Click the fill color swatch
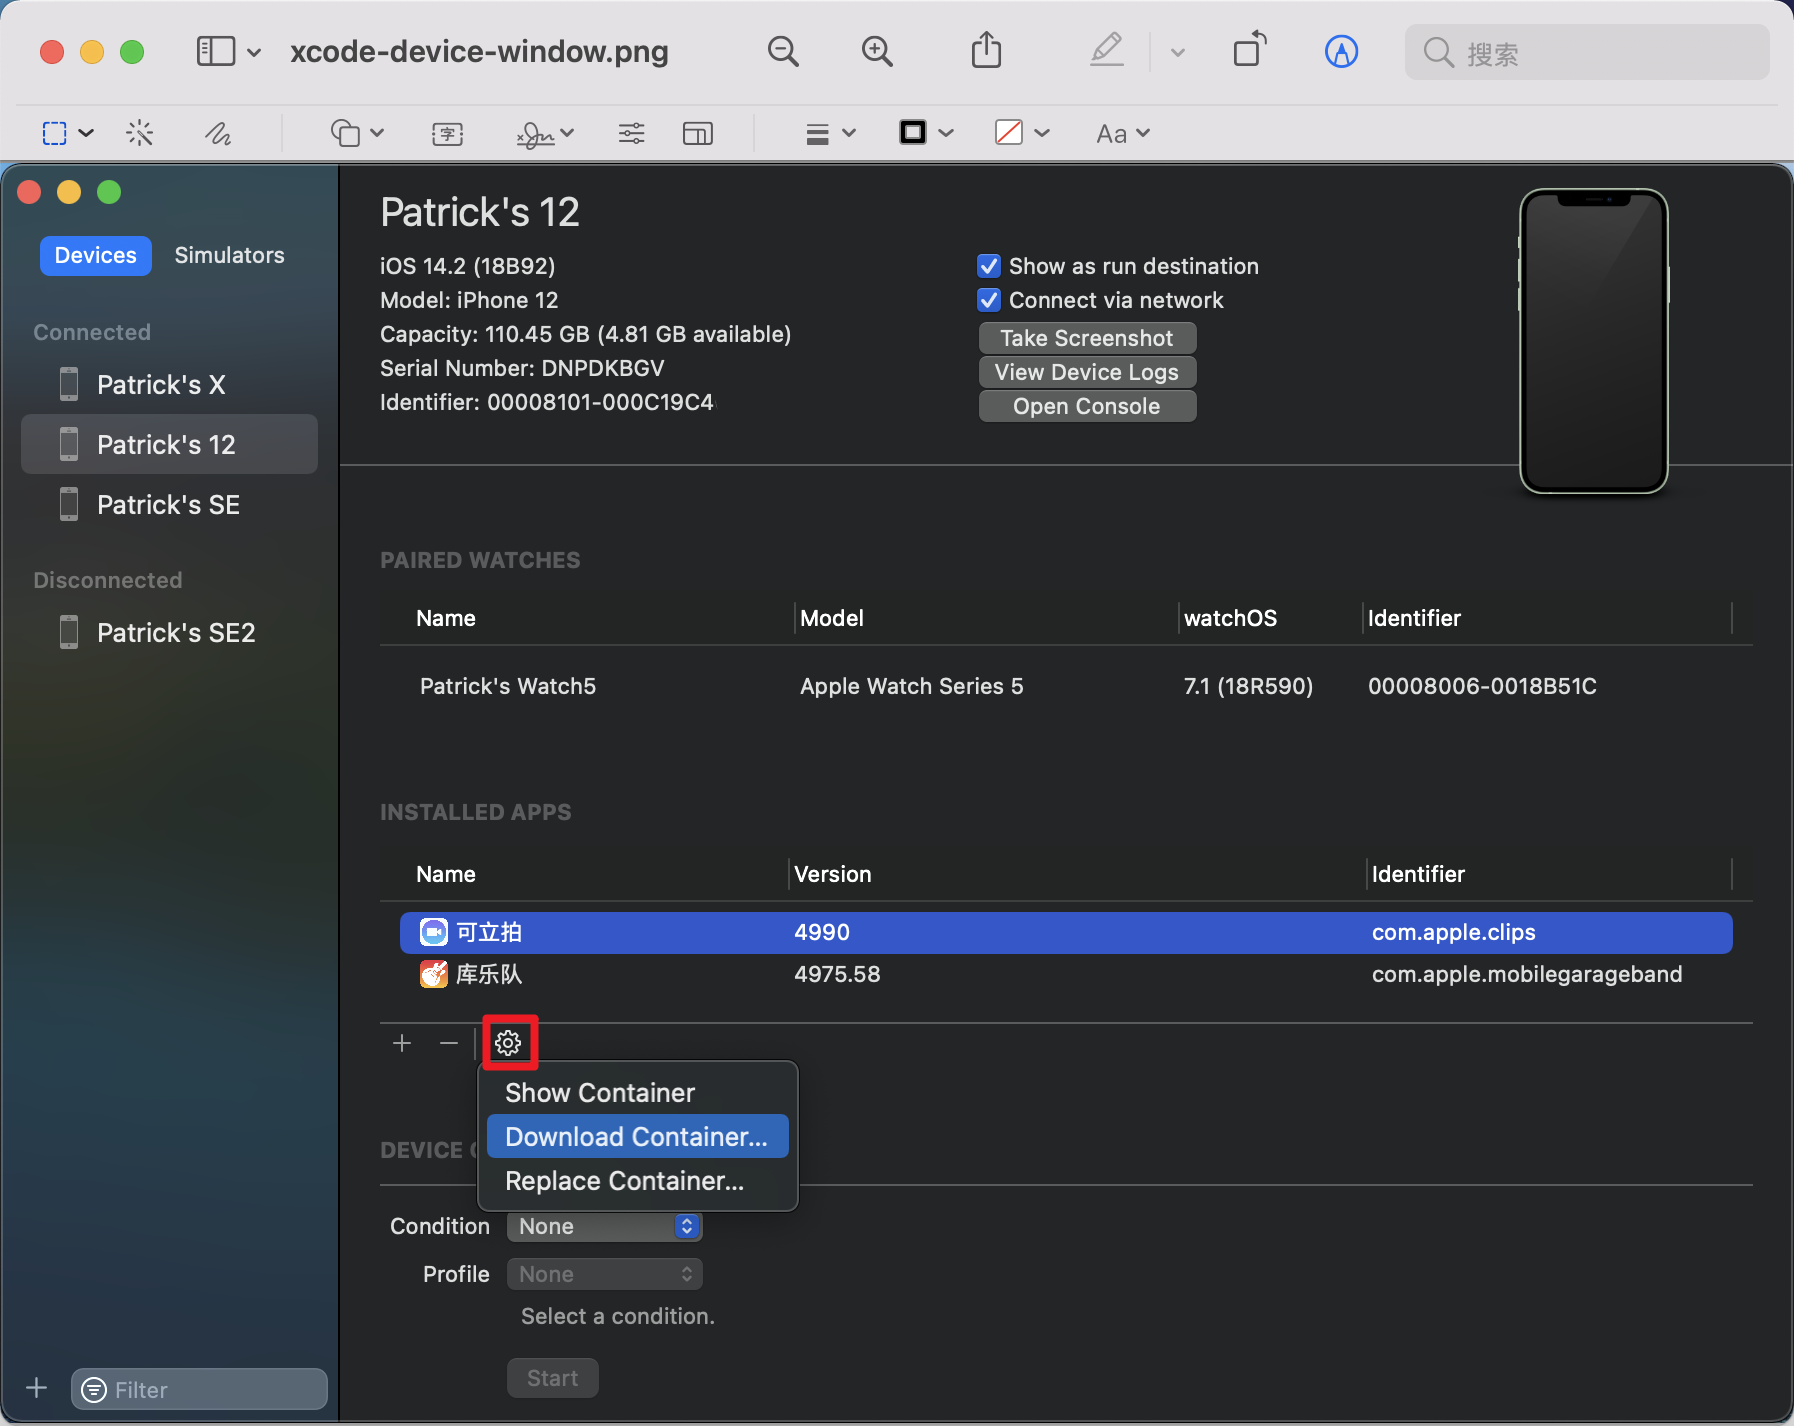 click(x=1009, y=132)
